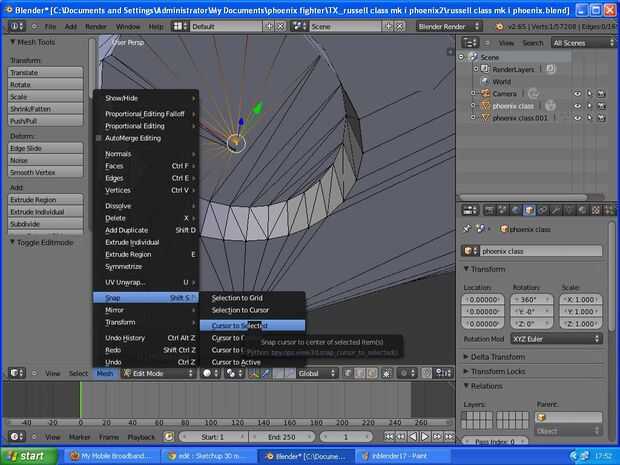
Task: Select Cursor to Active entry
Action: coord(252,362)
